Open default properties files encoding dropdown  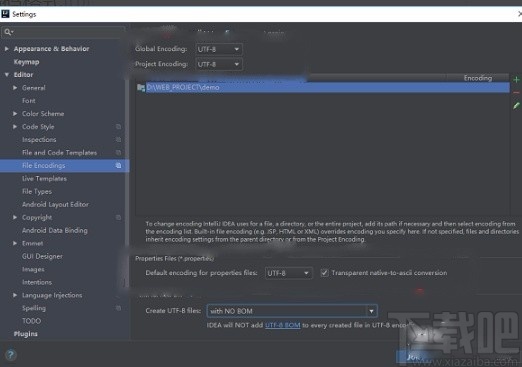tap(288, 273)
